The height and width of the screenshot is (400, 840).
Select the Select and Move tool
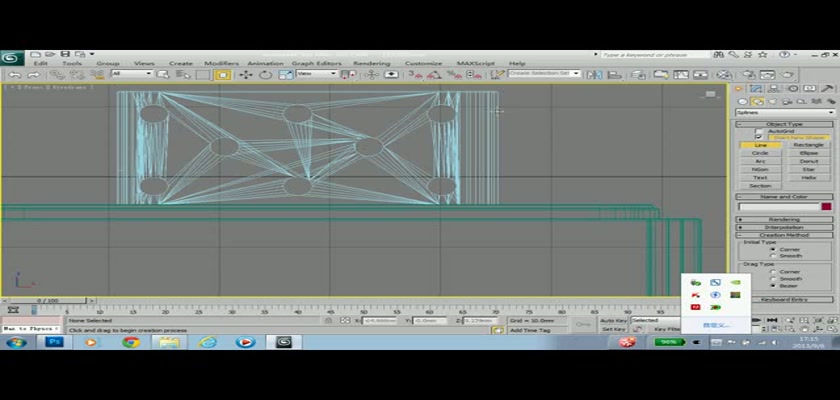(x=245, y=74)
